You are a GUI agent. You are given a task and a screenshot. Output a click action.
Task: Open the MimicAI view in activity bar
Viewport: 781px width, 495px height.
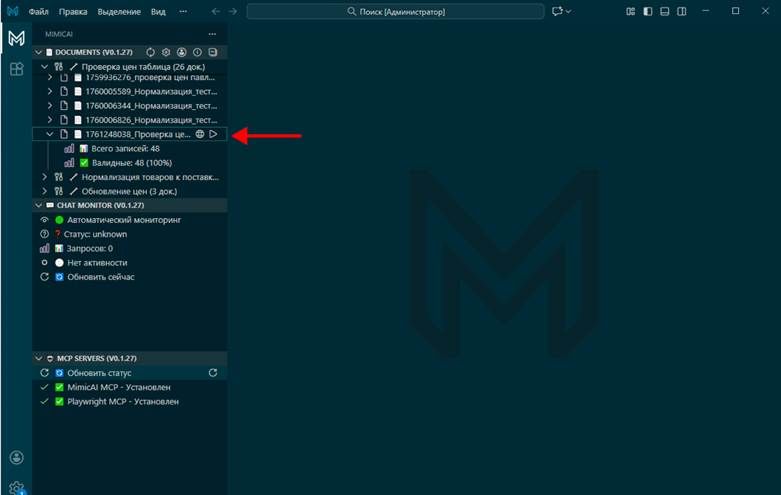(x=16, y=39)
